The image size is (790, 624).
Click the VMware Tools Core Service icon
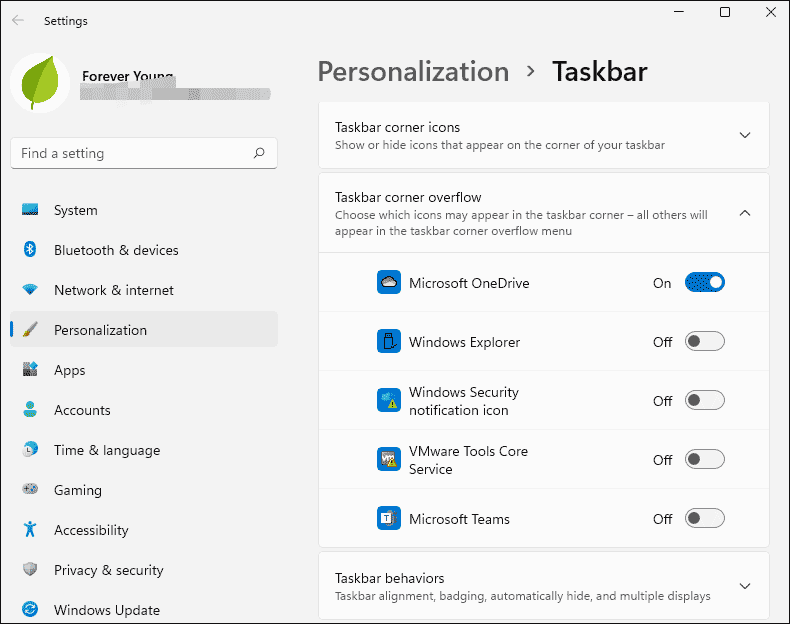389,459
